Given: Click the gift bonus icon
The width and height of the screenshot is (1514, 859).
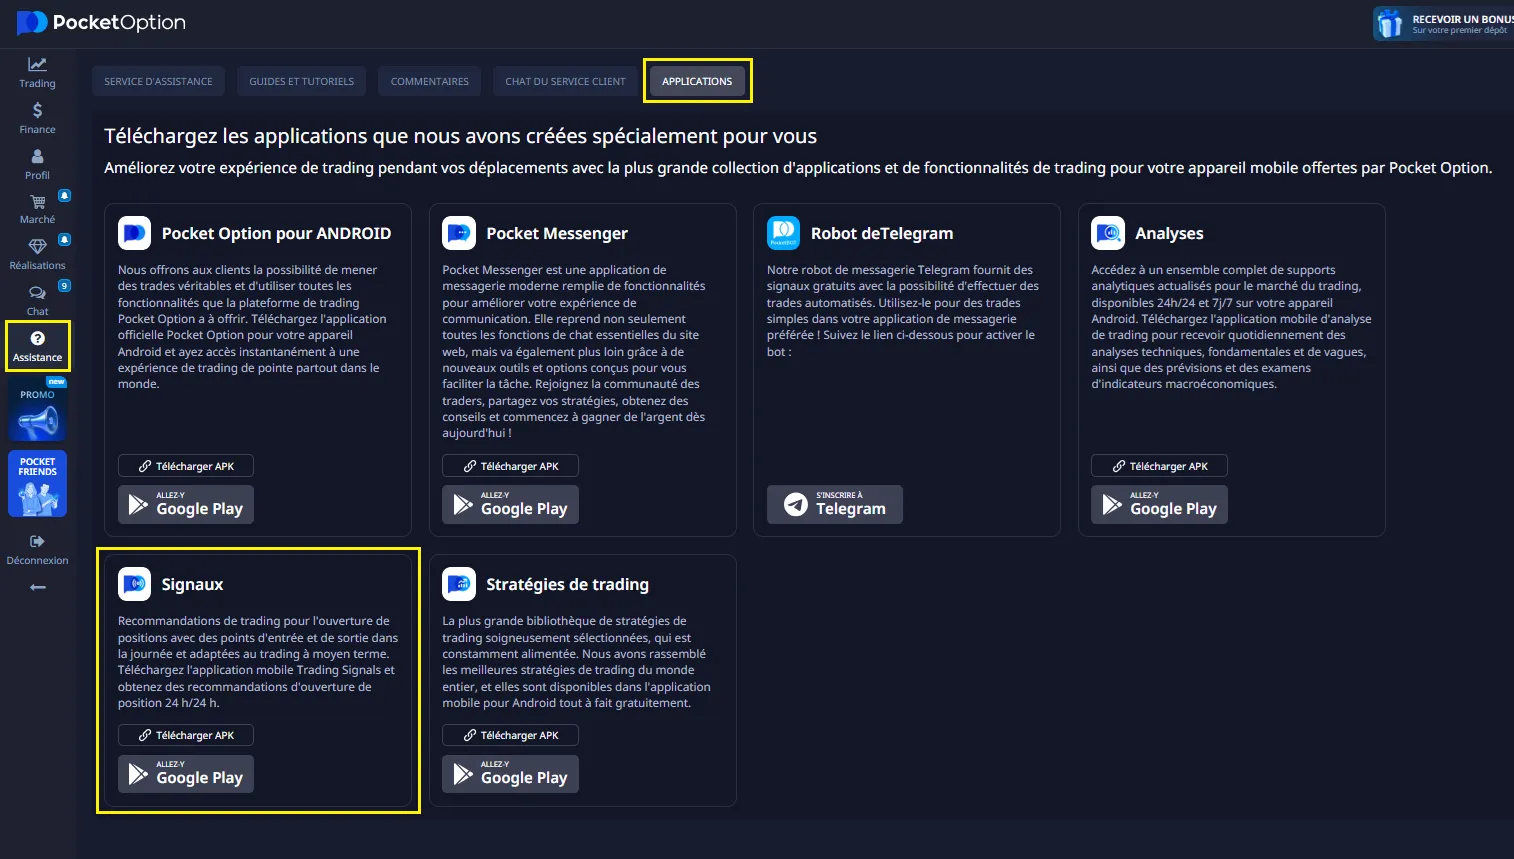Looking at the screenshot, I should pos(1390,23).
